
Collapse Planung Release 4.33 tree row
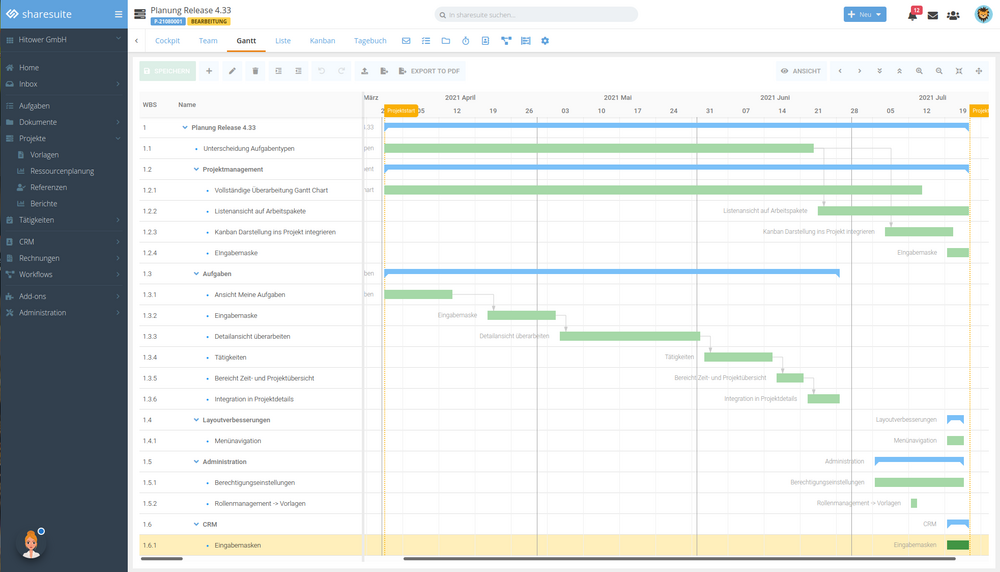tap(185, 128)
